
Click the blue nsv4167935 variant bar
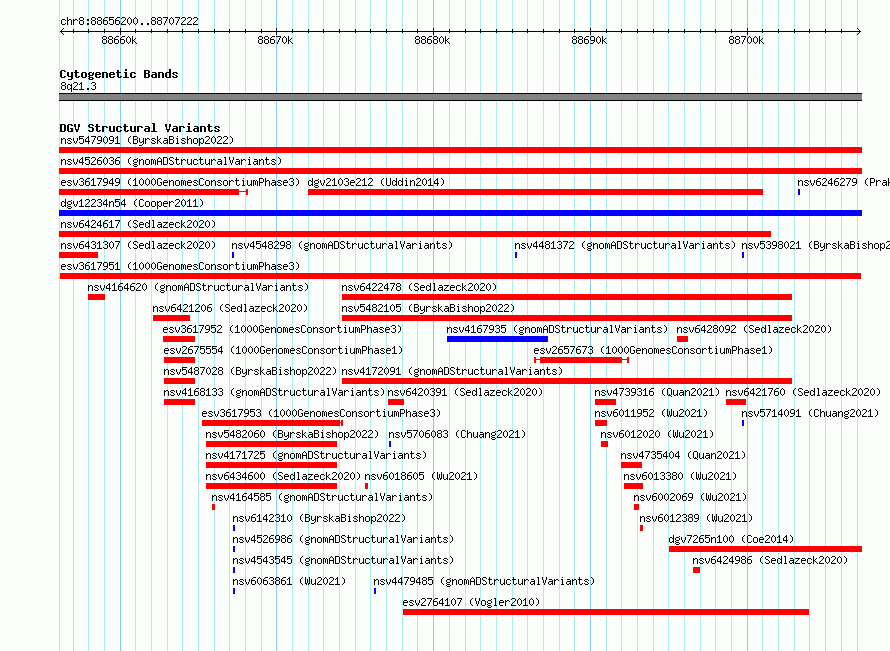coord(497,339)
